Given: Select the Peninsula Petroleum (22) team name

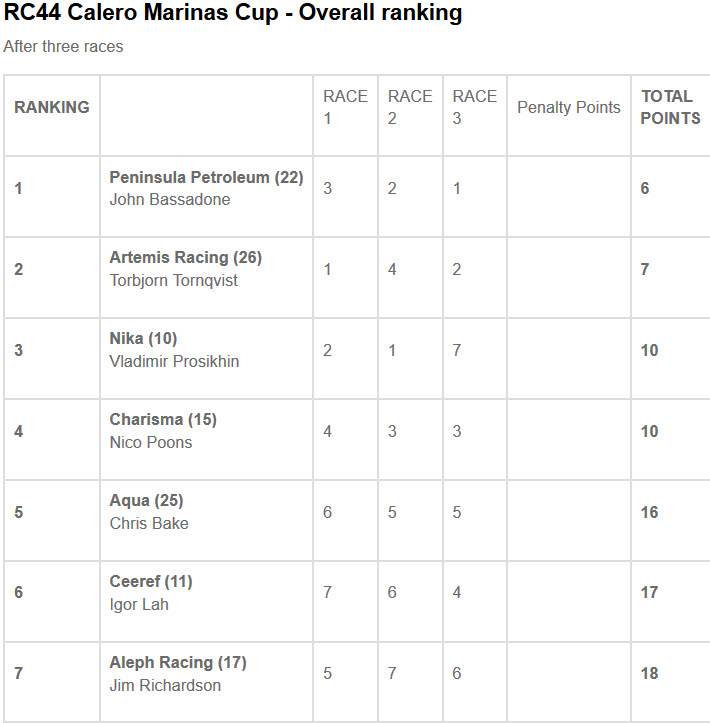Looking at the screenshot, I should coord(206,177).
